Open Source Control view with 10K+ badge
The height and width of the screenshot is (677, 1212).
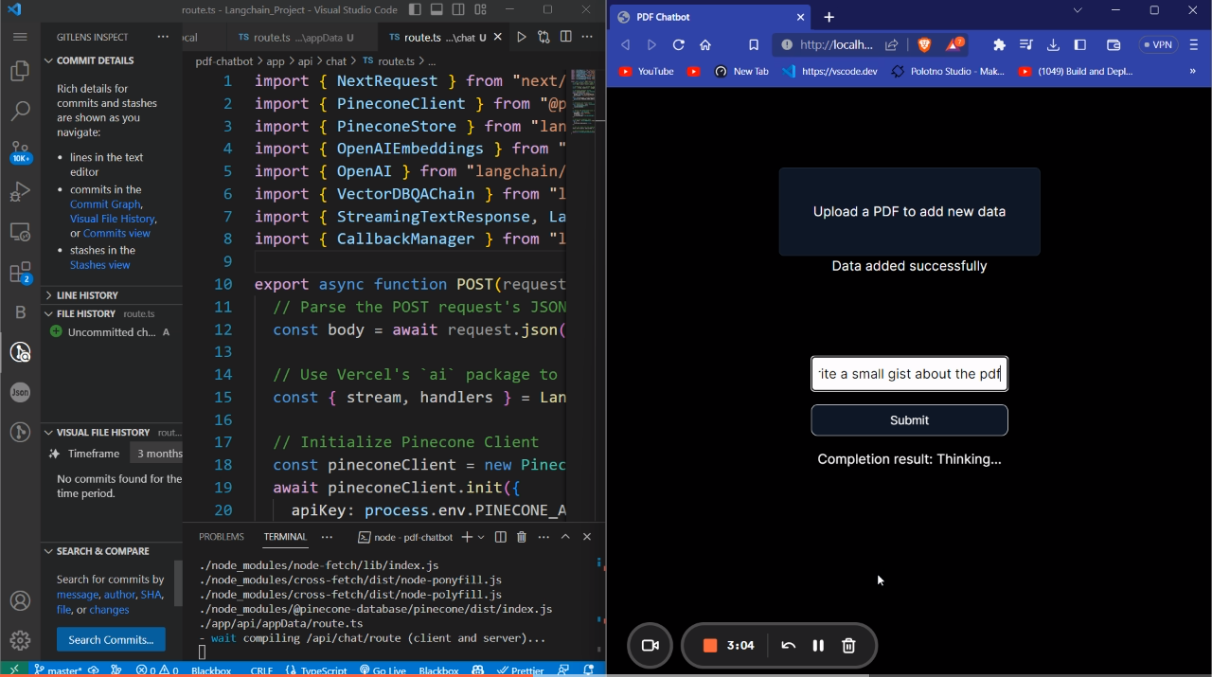coord(20,152)
